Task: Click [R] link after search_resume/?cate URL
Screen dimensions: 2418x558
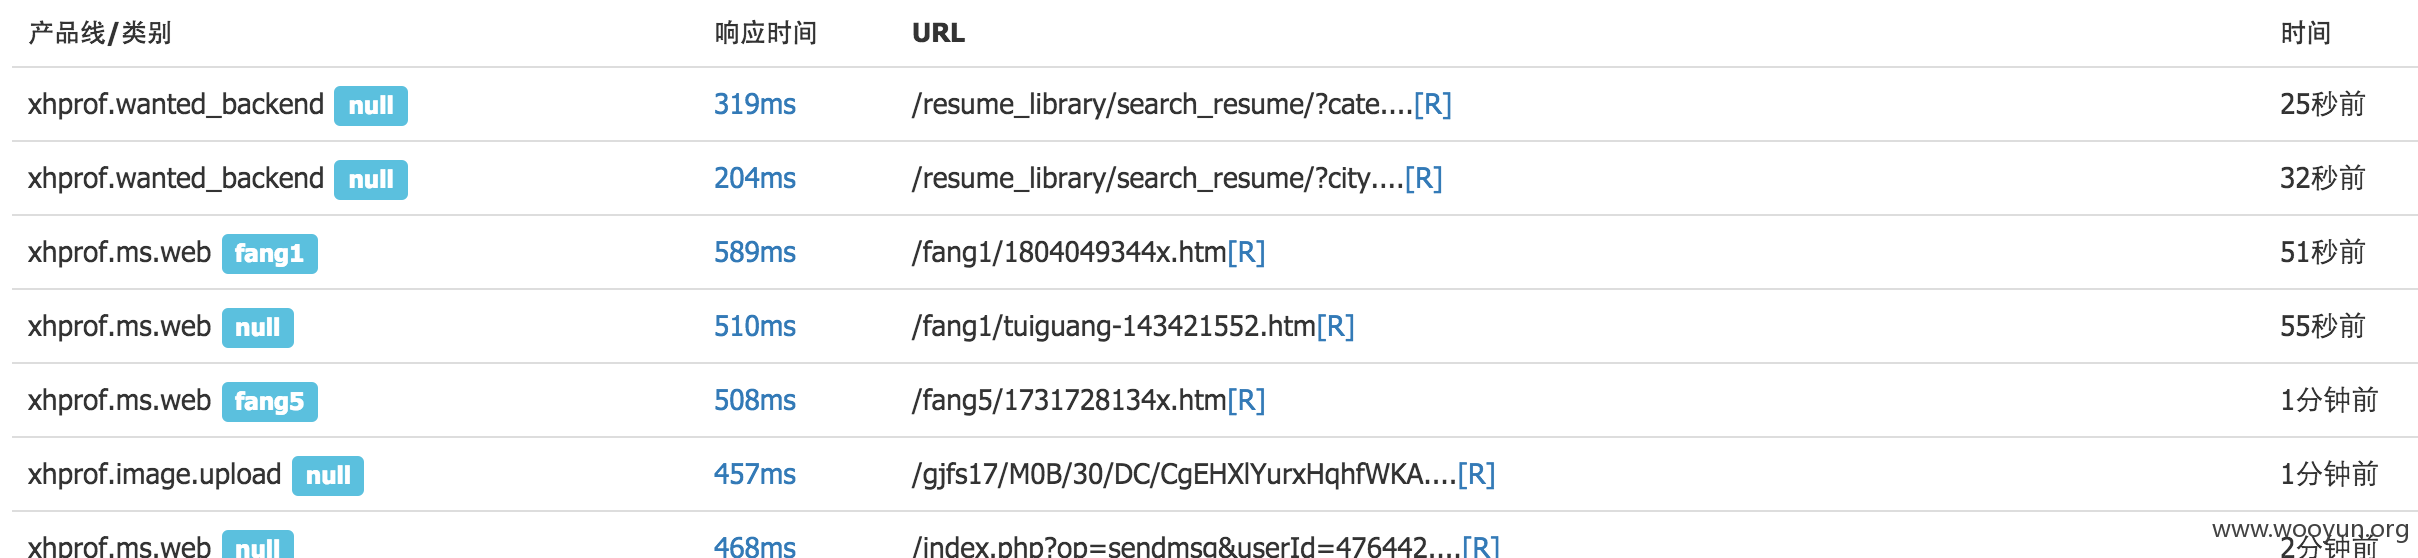Action: point(1432,104)
